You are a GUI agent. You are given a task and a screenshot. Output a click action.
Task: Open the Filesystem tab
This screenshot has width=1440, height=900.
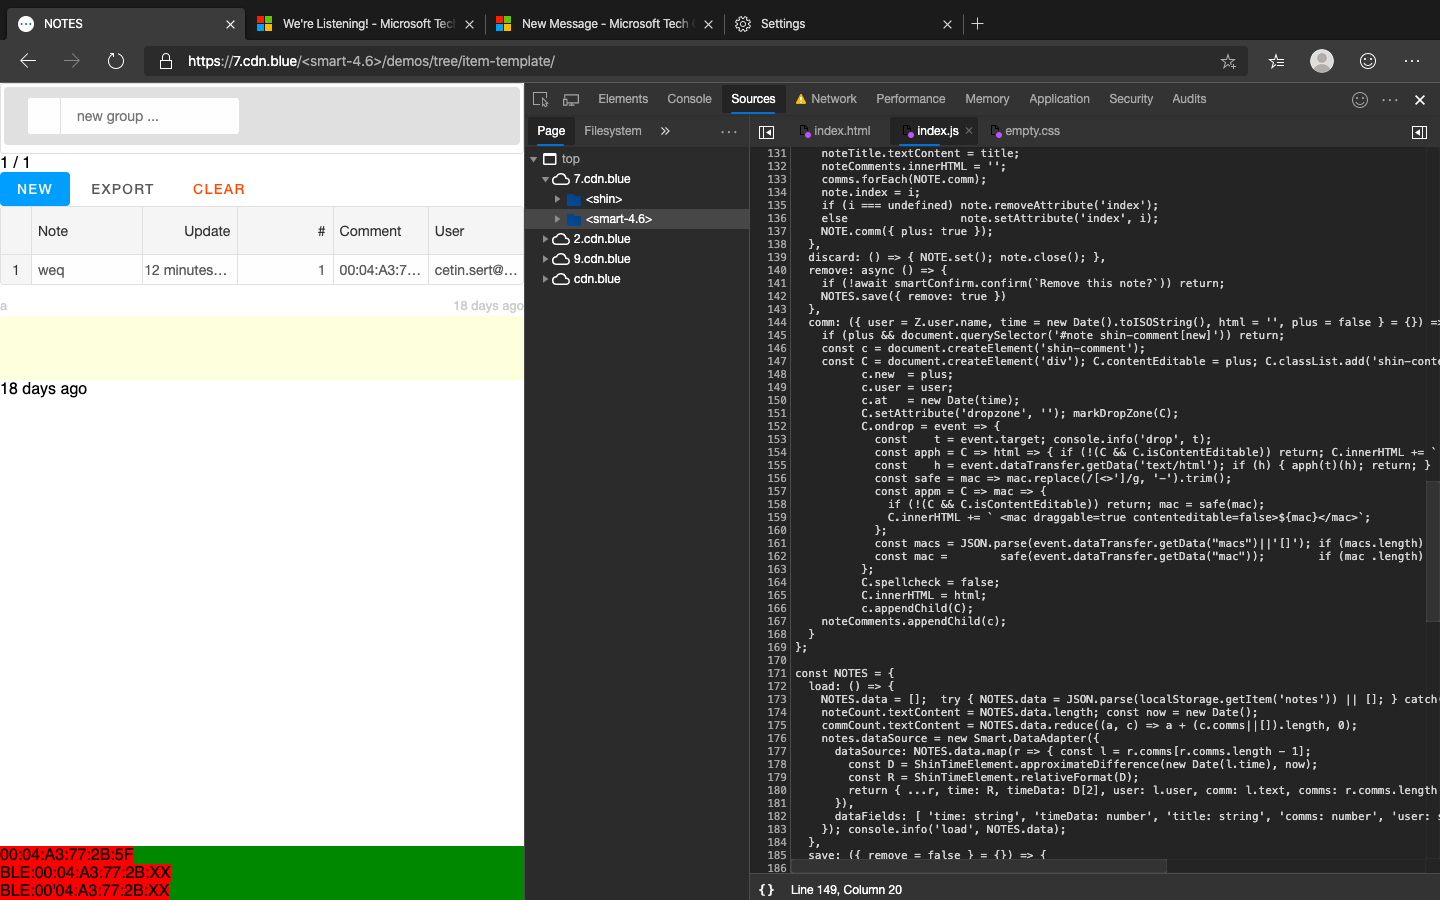(x=613, y=131)
